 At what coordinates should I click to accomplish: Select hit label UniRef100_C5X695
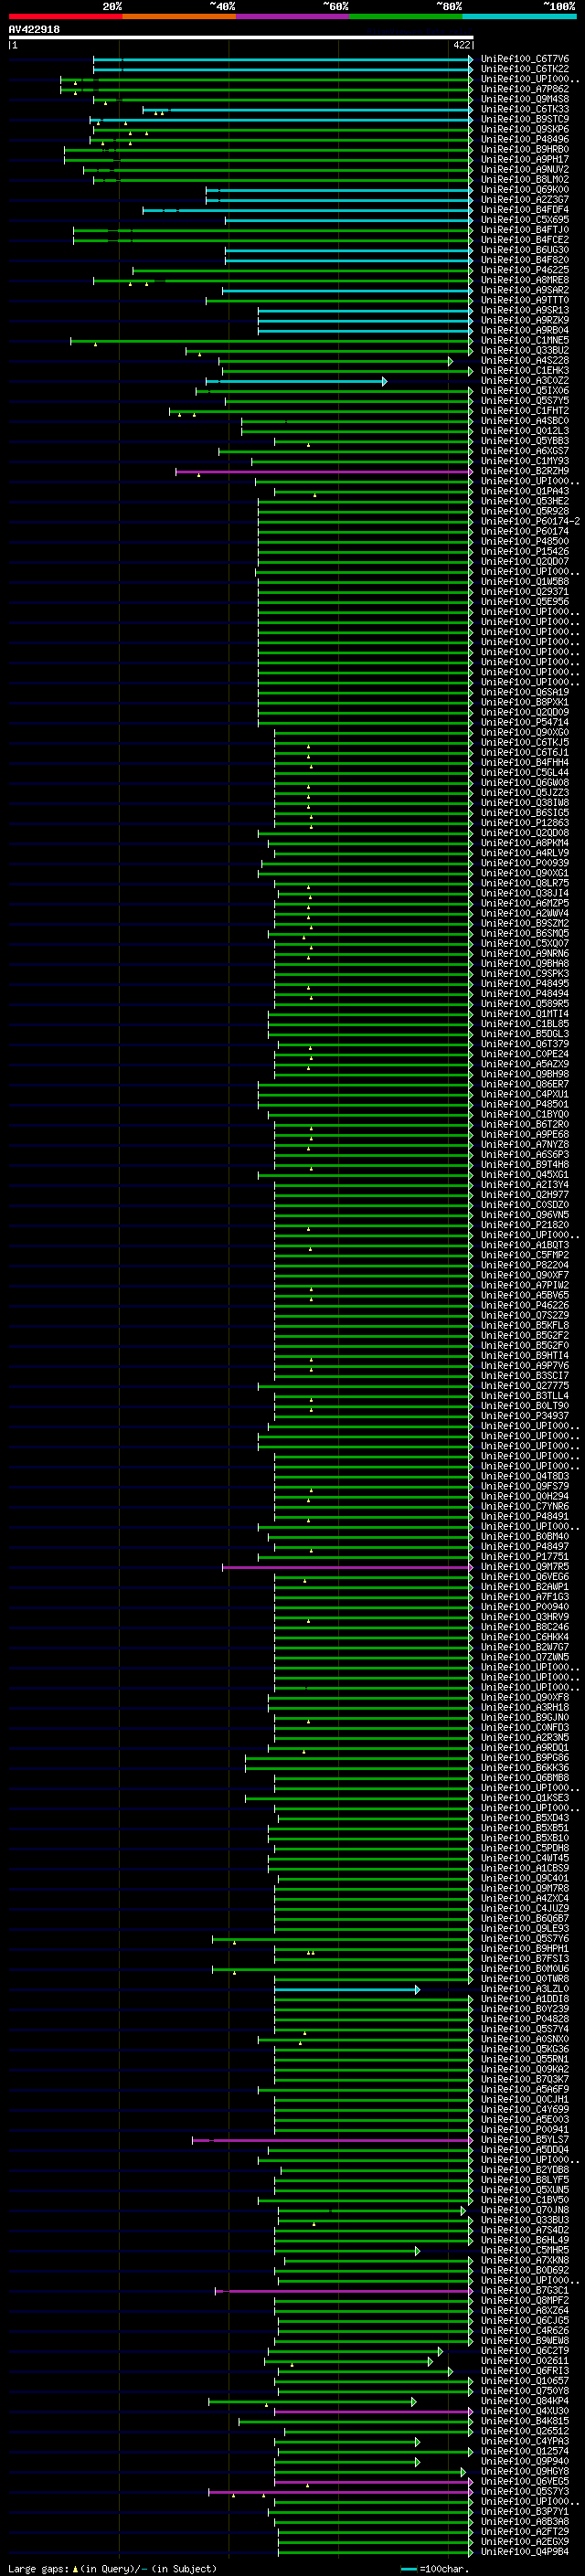[525, 220]
